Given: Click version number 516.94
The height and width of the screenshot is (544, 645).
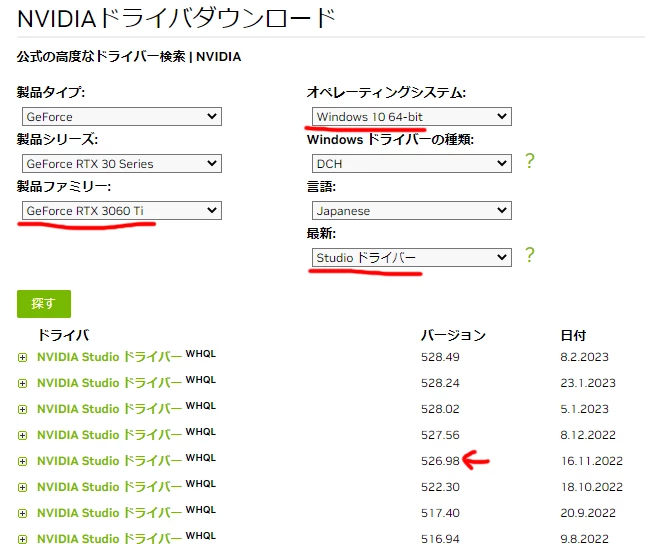Looking at the screenshot, I should (440, 538).
